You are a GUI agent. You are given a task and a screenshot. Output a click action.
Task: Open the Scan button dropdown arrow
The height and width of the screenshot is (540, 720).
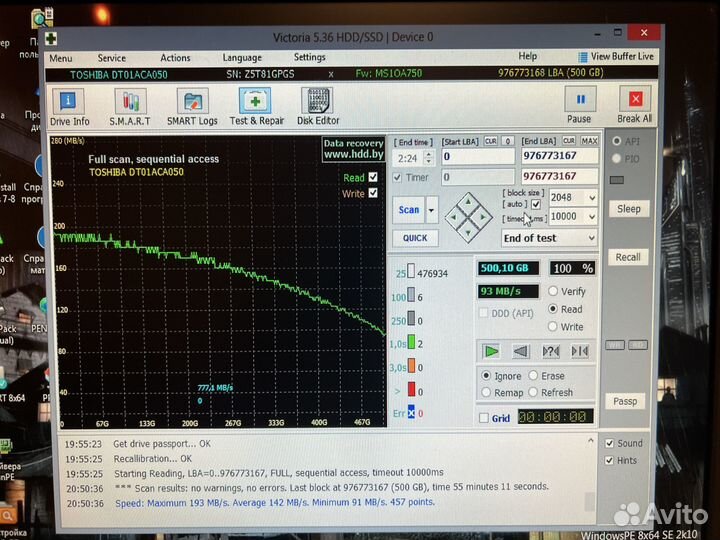[431, 210]
